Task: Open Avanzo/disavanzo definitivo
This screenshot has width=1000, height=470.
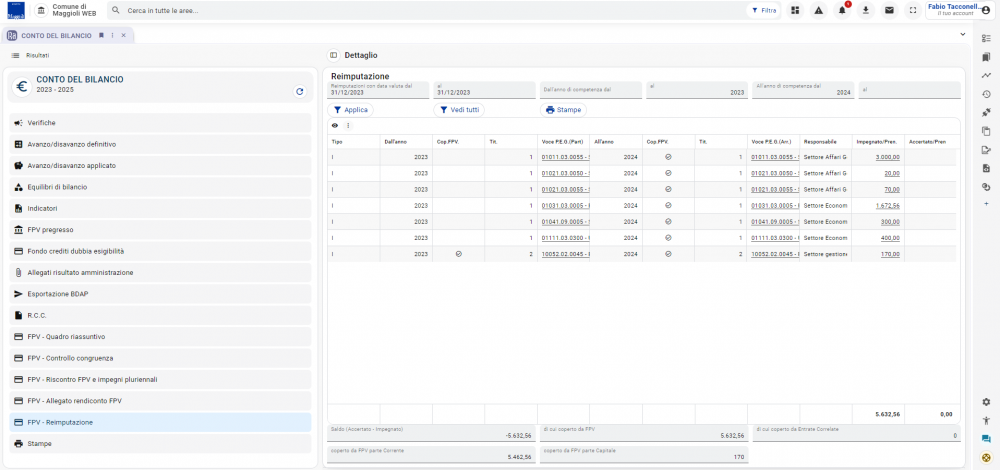Action: 160,144
